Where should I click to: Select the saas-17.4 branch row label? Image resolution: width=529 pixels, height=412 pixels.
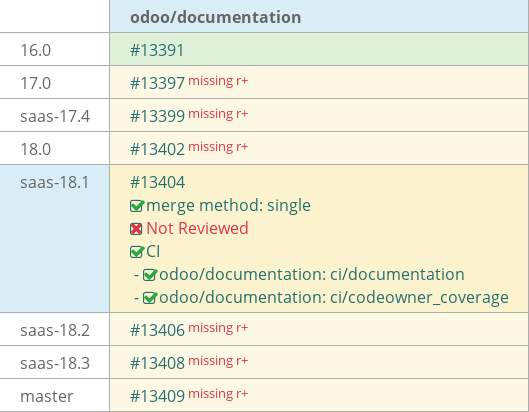pos(55,116)
